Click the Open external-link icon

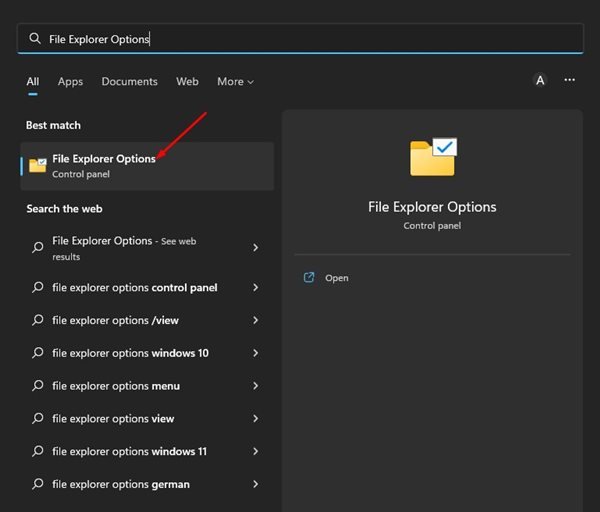[309, 277]
